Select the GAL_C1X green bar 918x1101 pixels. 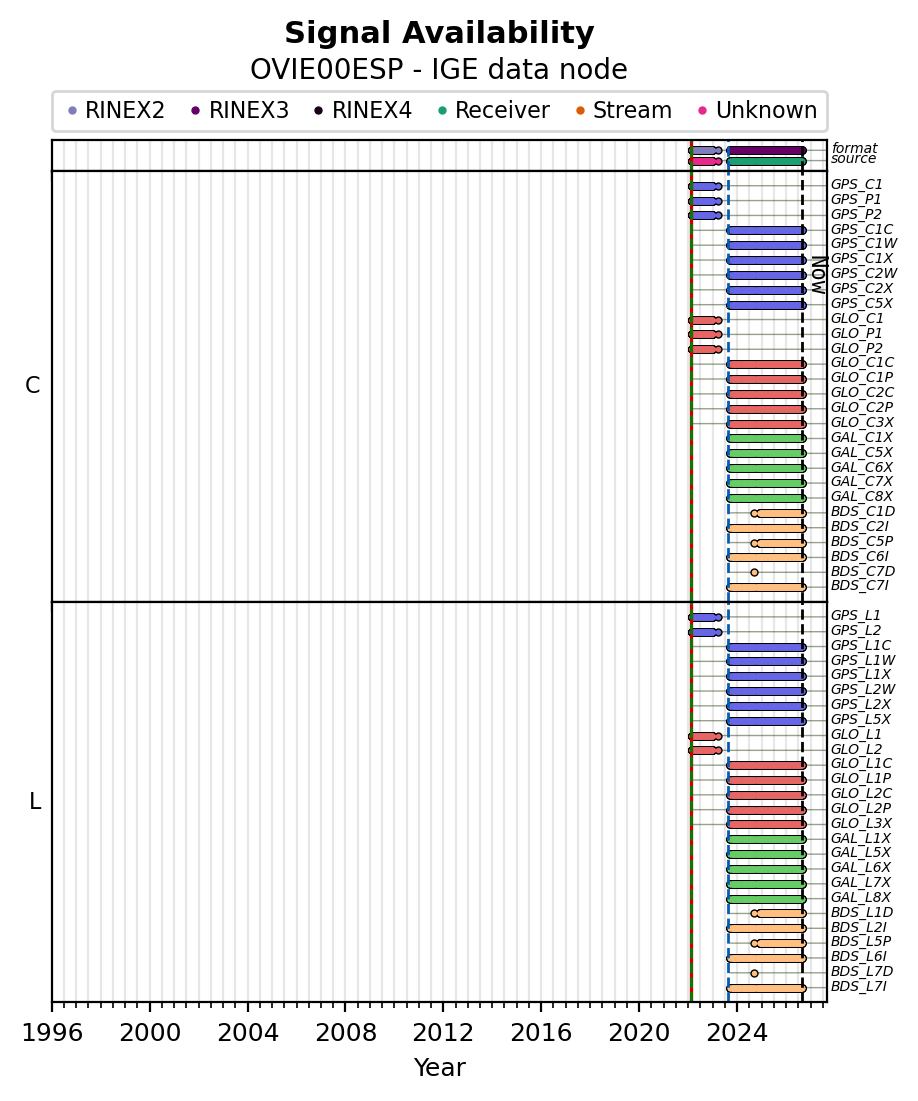[x=766, y=438]
